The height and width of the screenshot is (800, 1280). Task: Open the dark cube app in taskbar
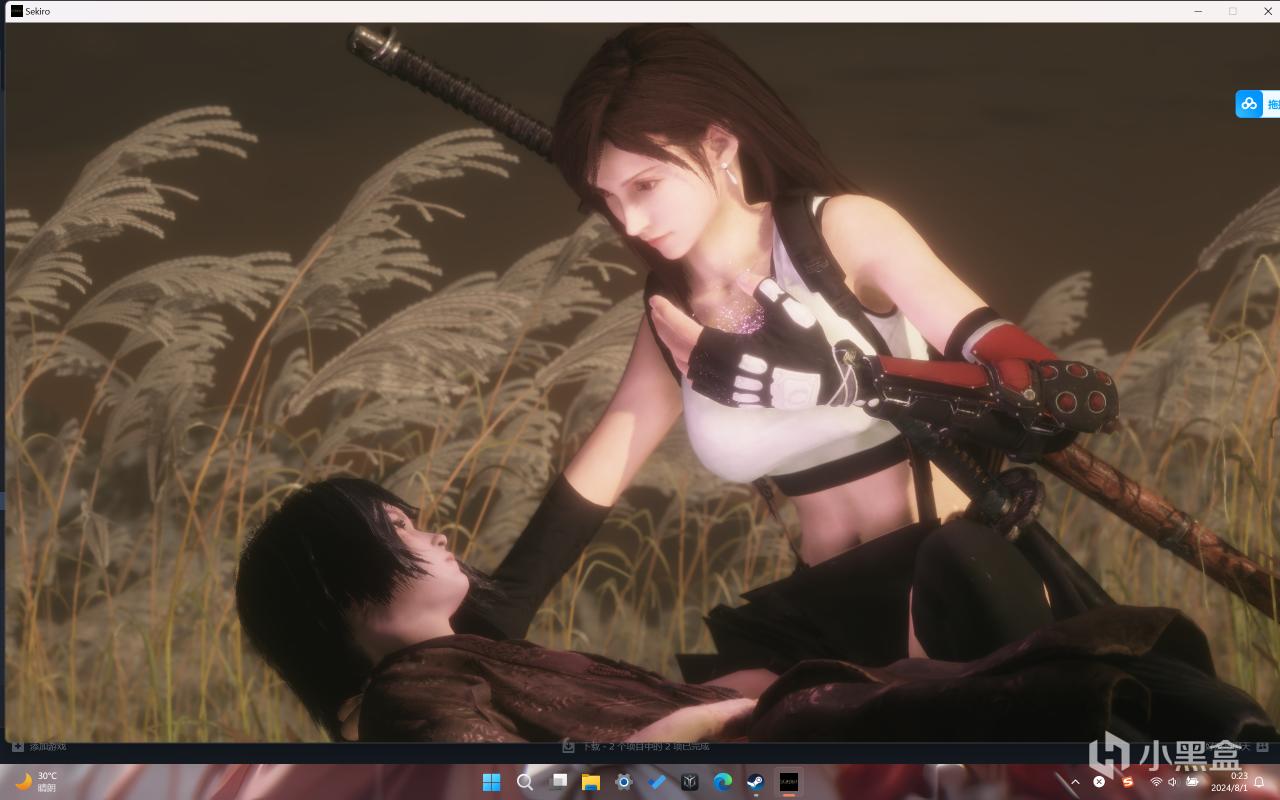tap(689, 782)
